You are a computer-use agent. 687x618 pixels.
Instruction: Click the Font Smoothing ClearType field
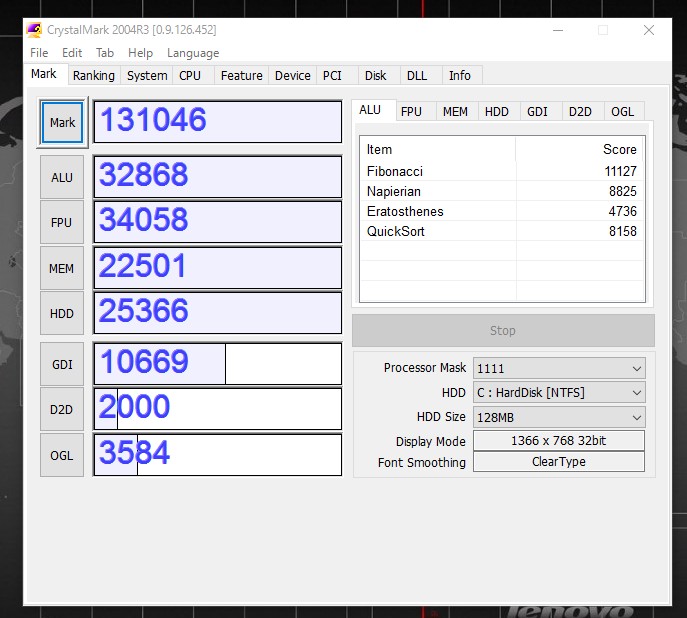(x=559, y=462)
